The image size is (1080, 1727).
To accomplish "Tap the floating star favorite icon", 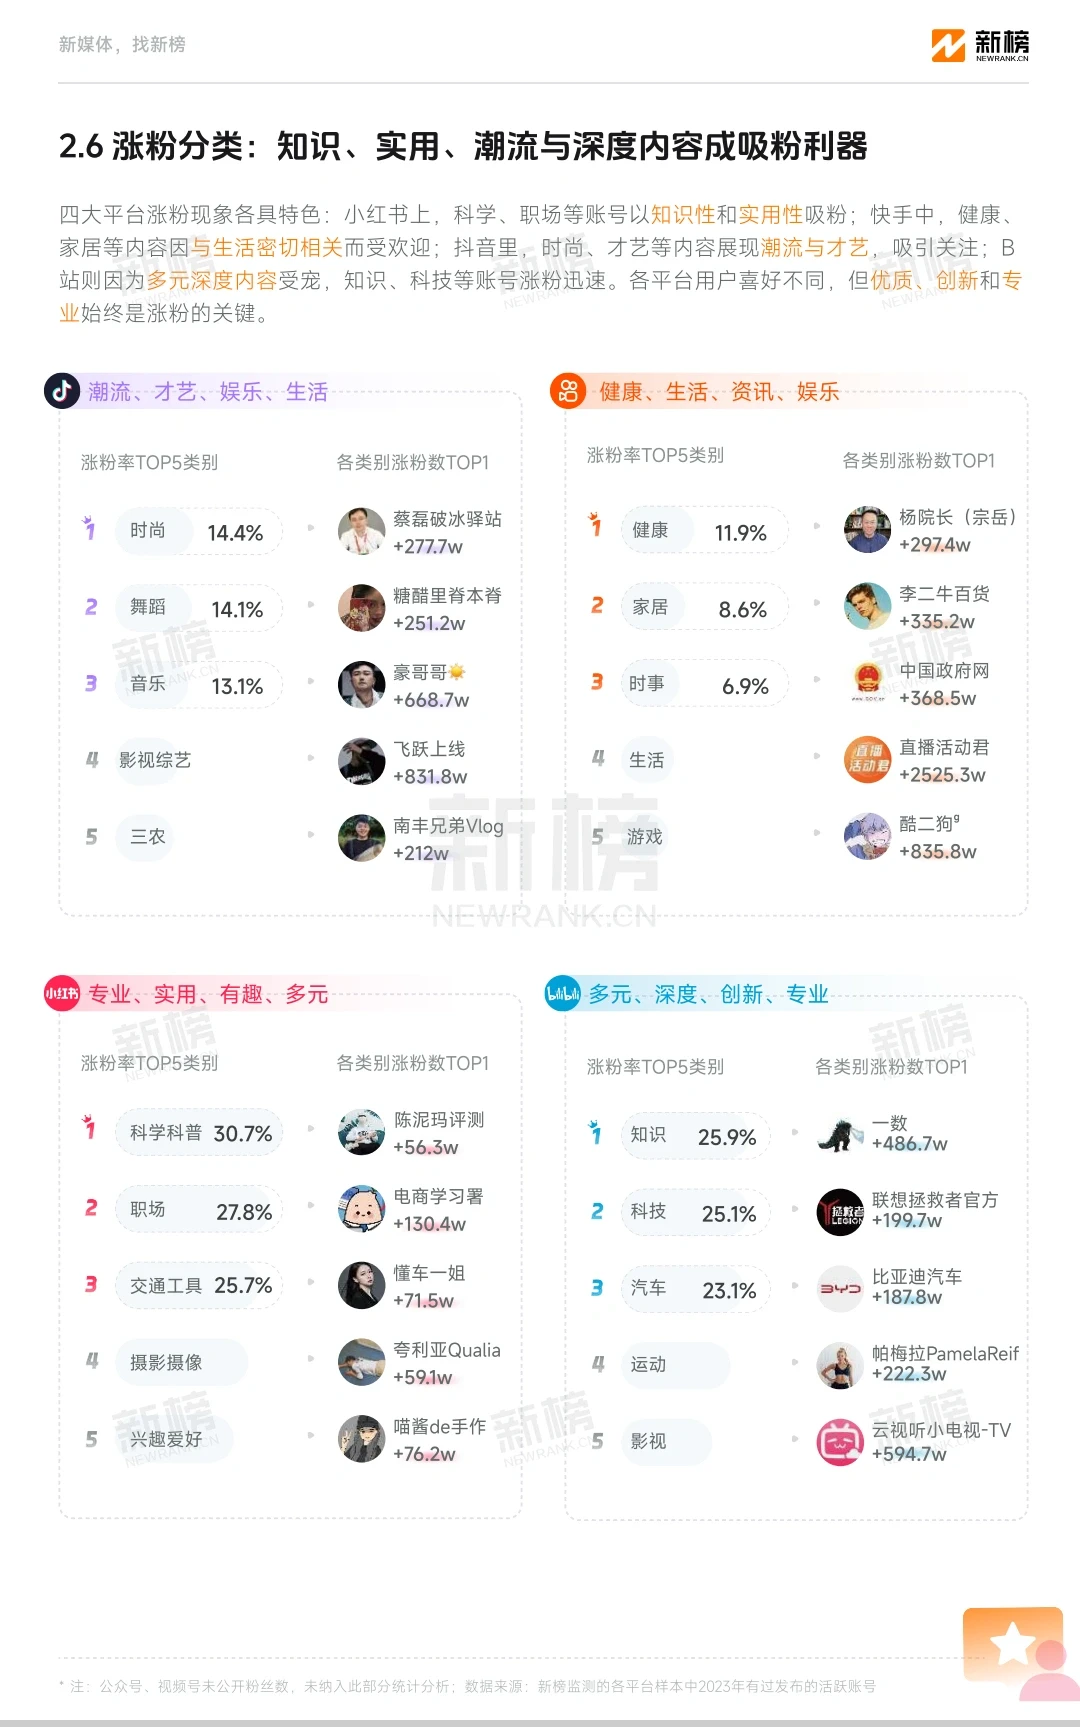I will [x=1013, y=1644].
